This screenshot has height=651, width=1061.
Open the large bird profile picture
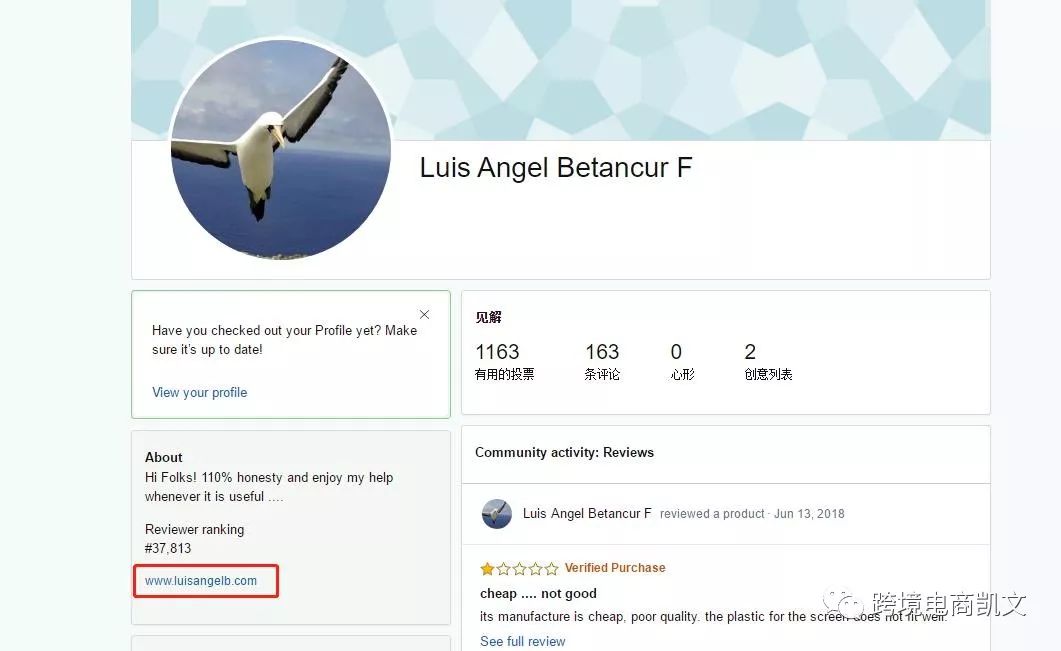click(x=281, y=149)
